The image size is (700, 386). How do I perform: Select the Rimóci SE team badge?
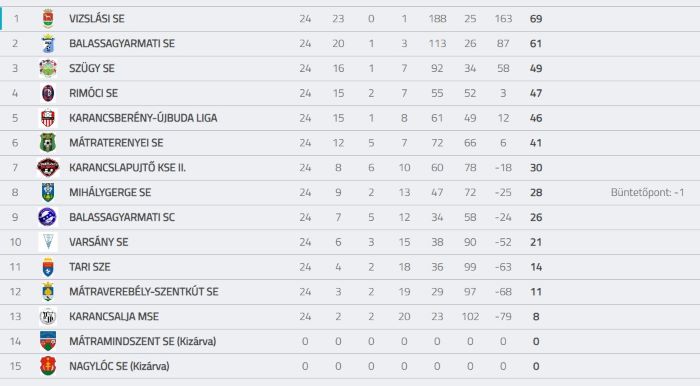pyautogui.click(x=48, y=93)
